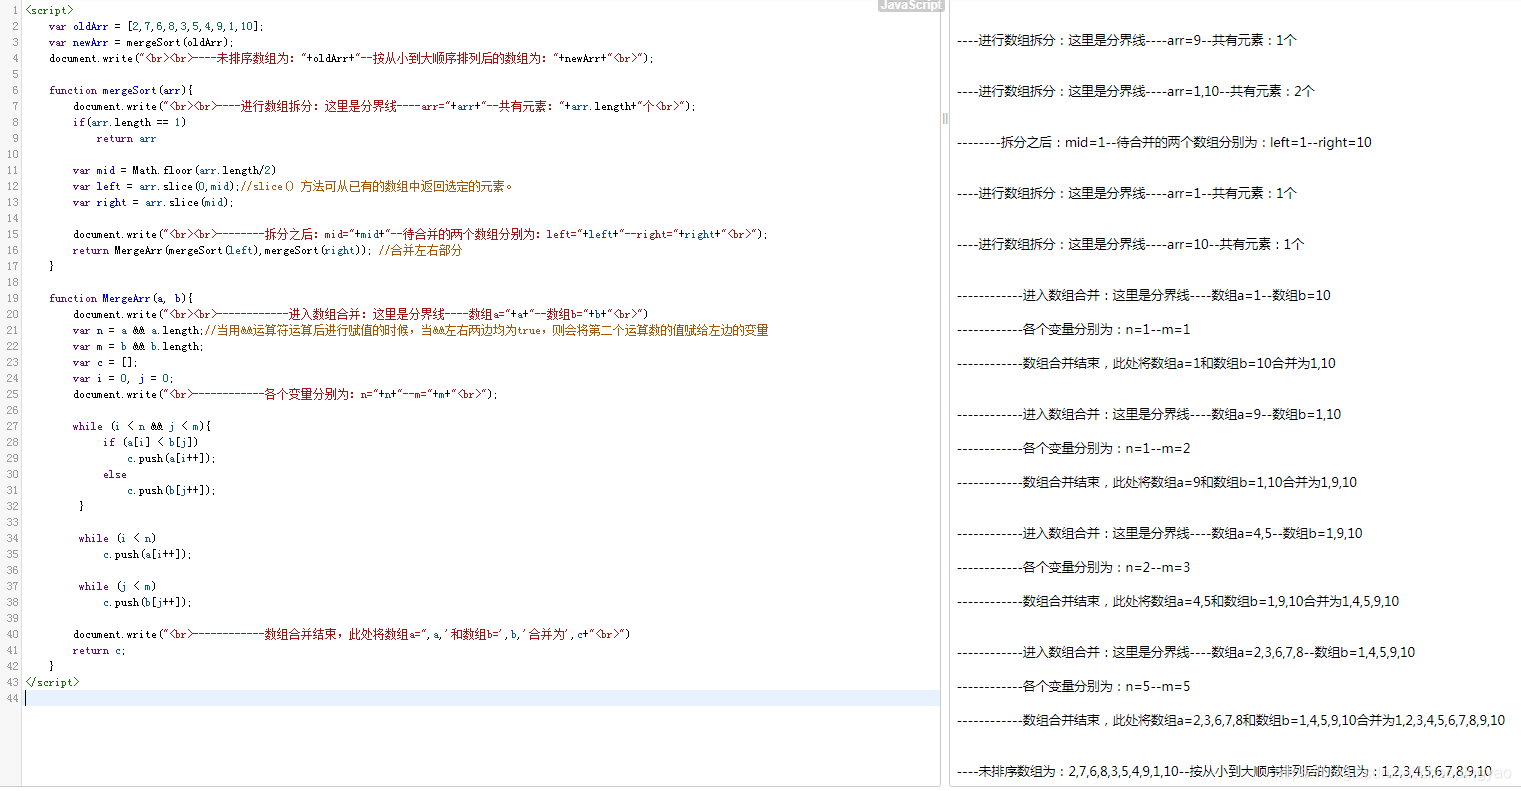Screen dimensions: 1521x791
Task: Click output line 'n=5--m=5'
Action: pos(1073,686)
